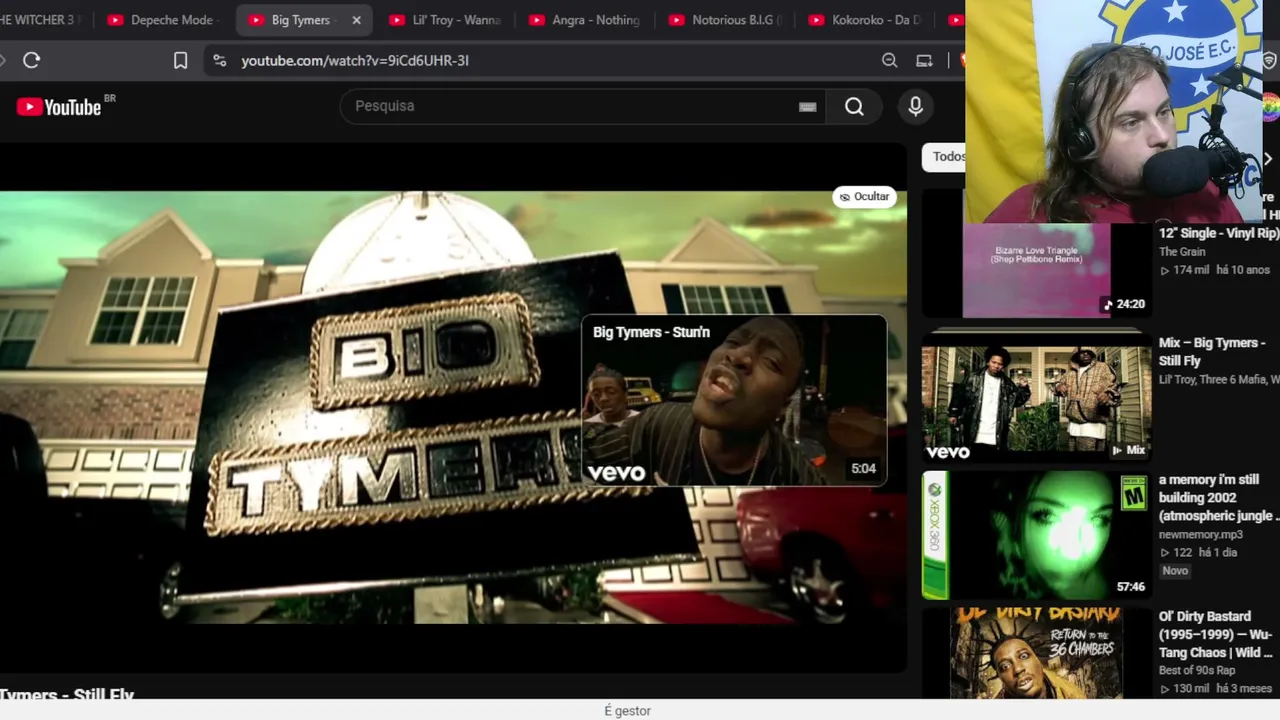Close the Big Tymers tab

[x=356, y=20]
